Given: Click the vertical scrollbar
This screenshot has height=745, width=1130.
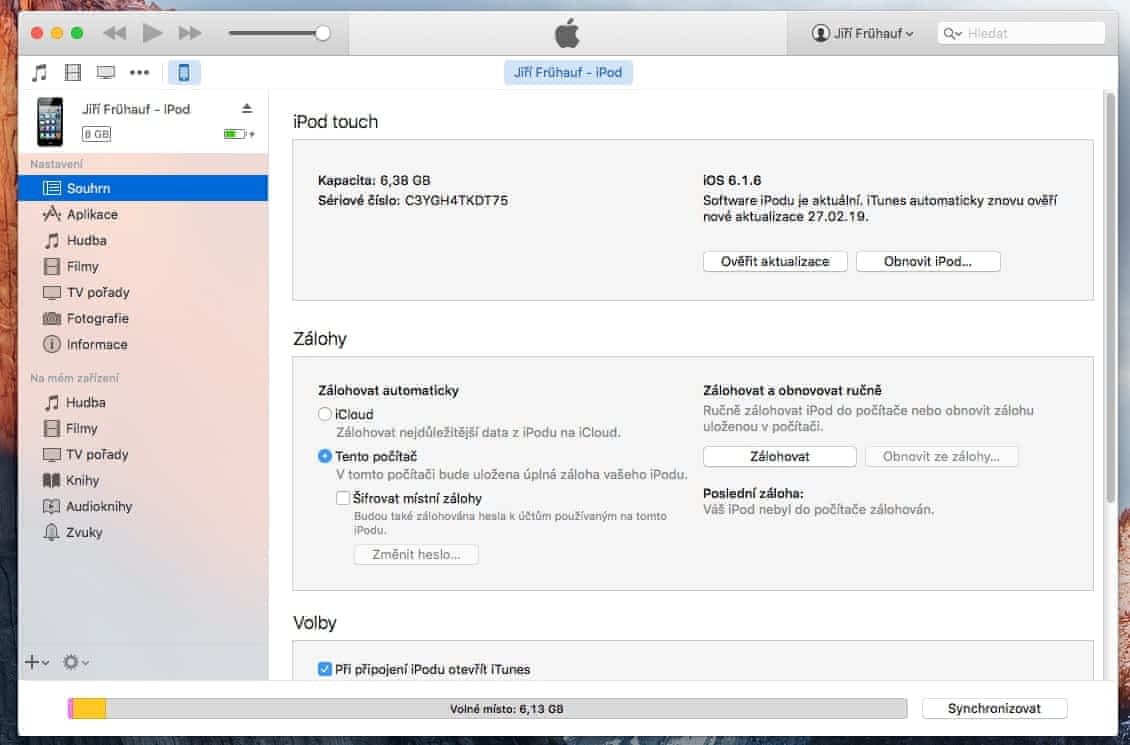Looking at the screenshot, I should point(1111,298).
